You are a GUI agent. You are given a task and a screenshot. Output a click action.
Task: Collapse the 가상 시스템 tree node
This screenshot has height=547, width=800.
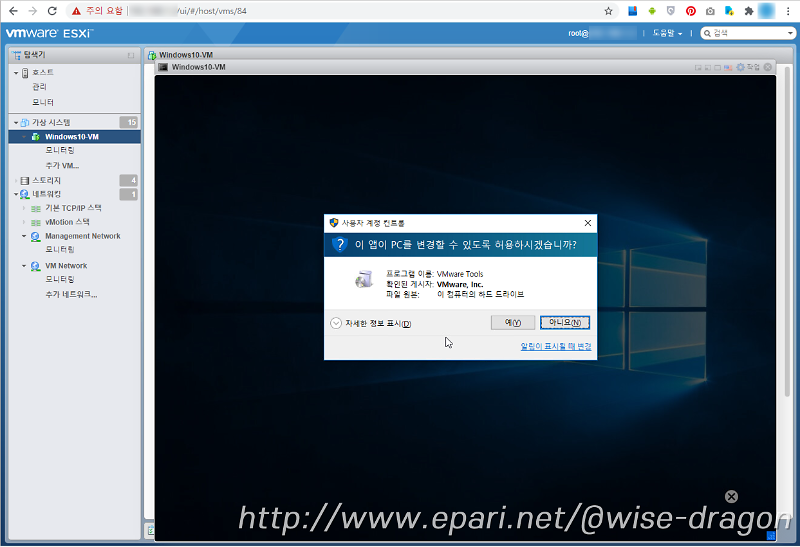click(x=16, y=123)
